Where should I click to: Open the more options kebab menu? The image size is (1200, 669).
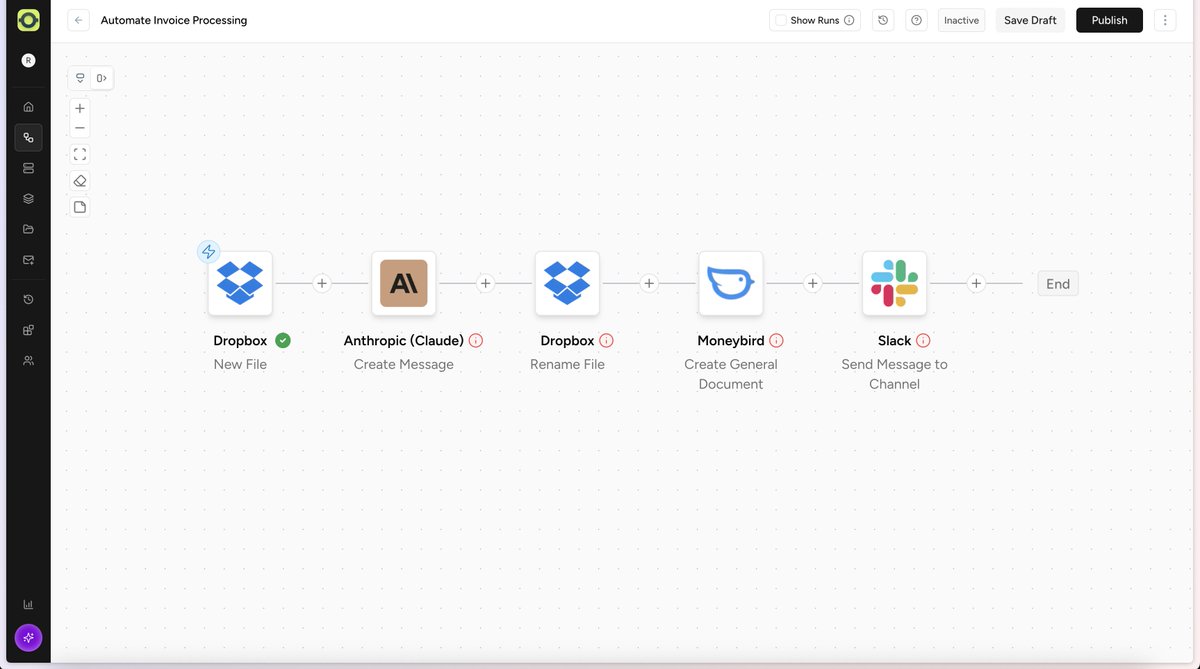[1165, 20]
